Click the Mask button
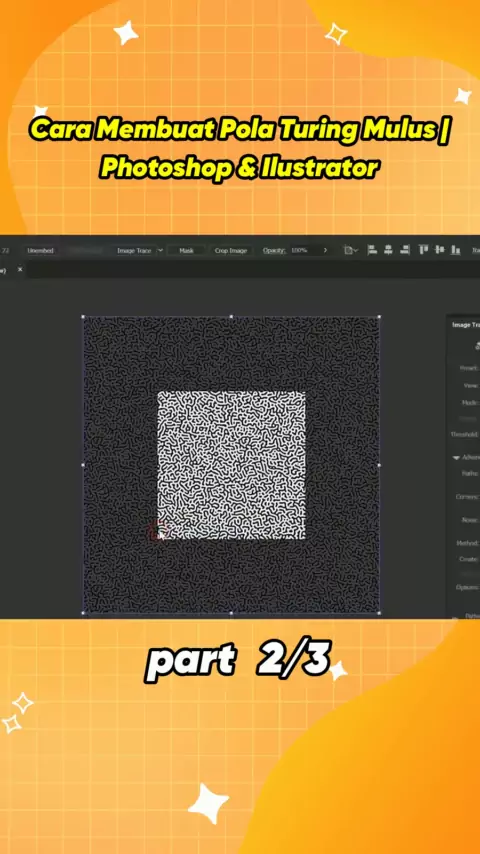This screenshot has width=480, height=854. tap(186, 251)
